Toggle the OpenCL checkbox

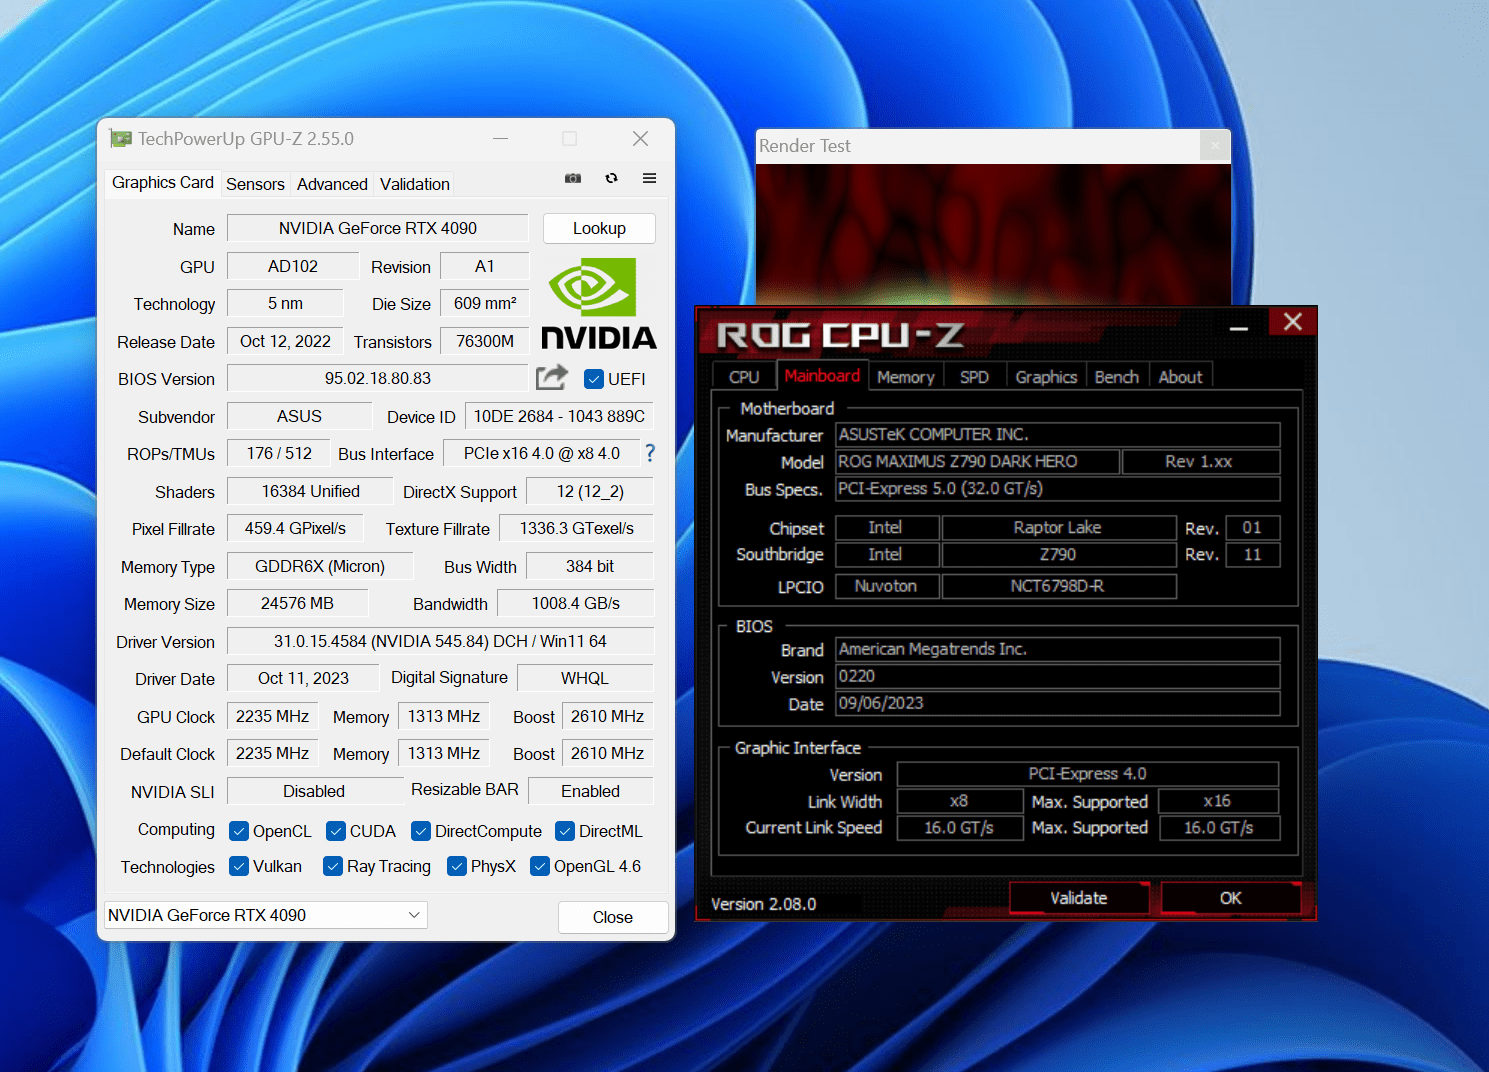coord(239,831)
